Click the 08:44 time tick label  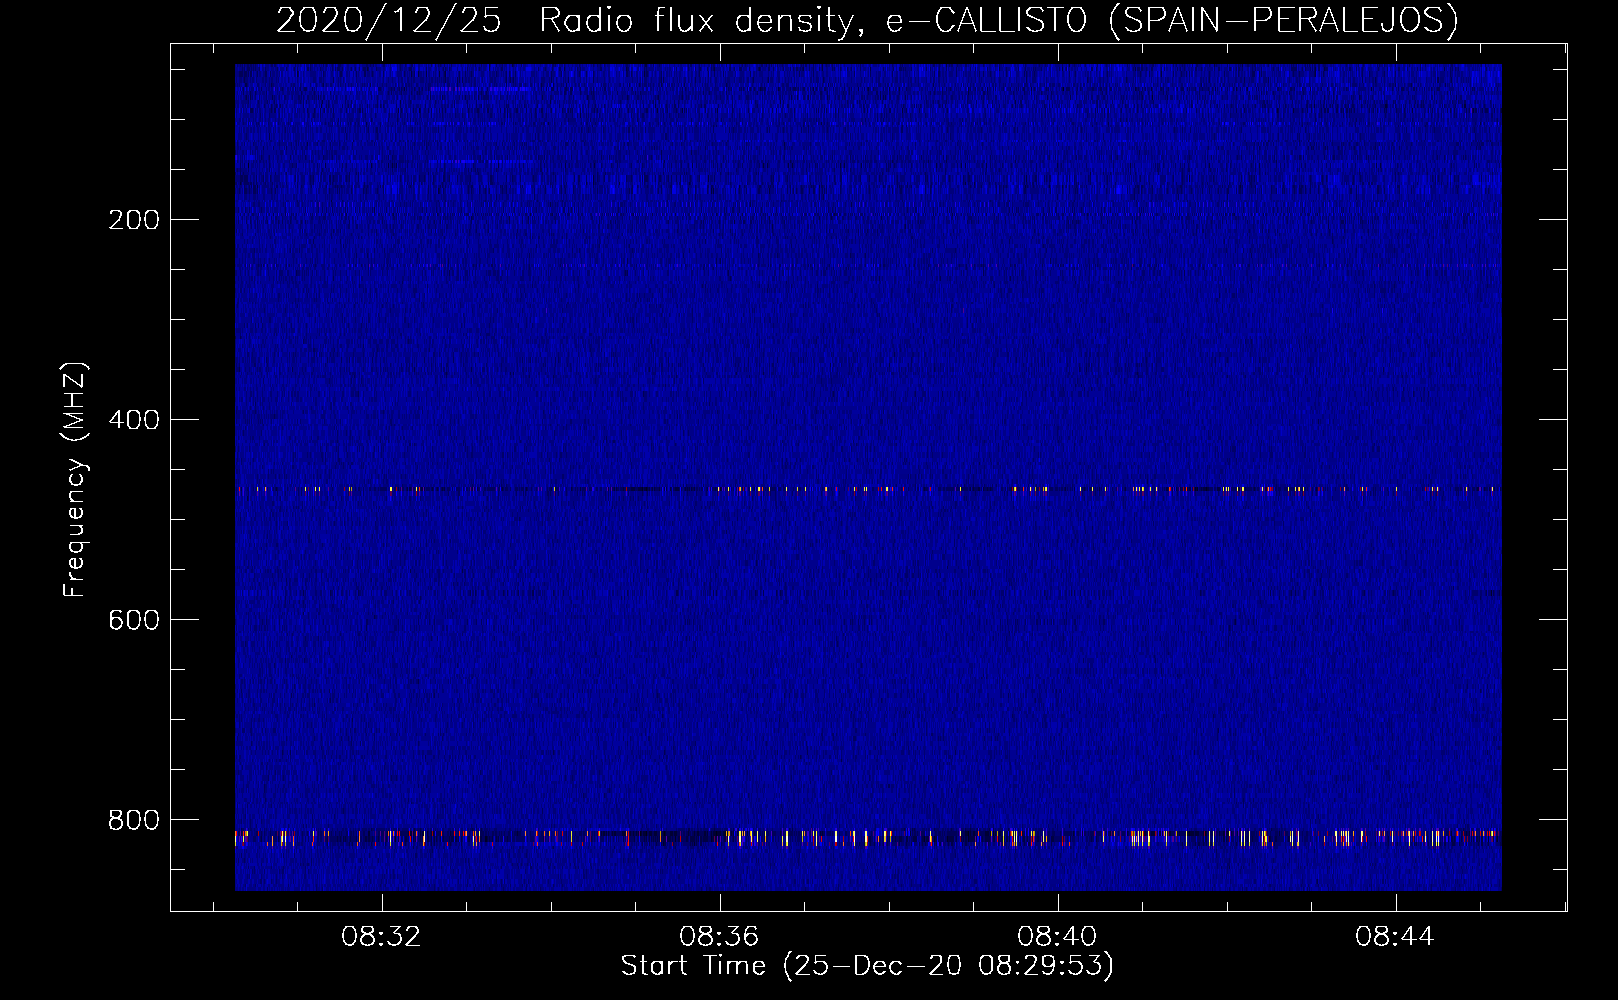pyautogui.click(x=1395, y=937)
